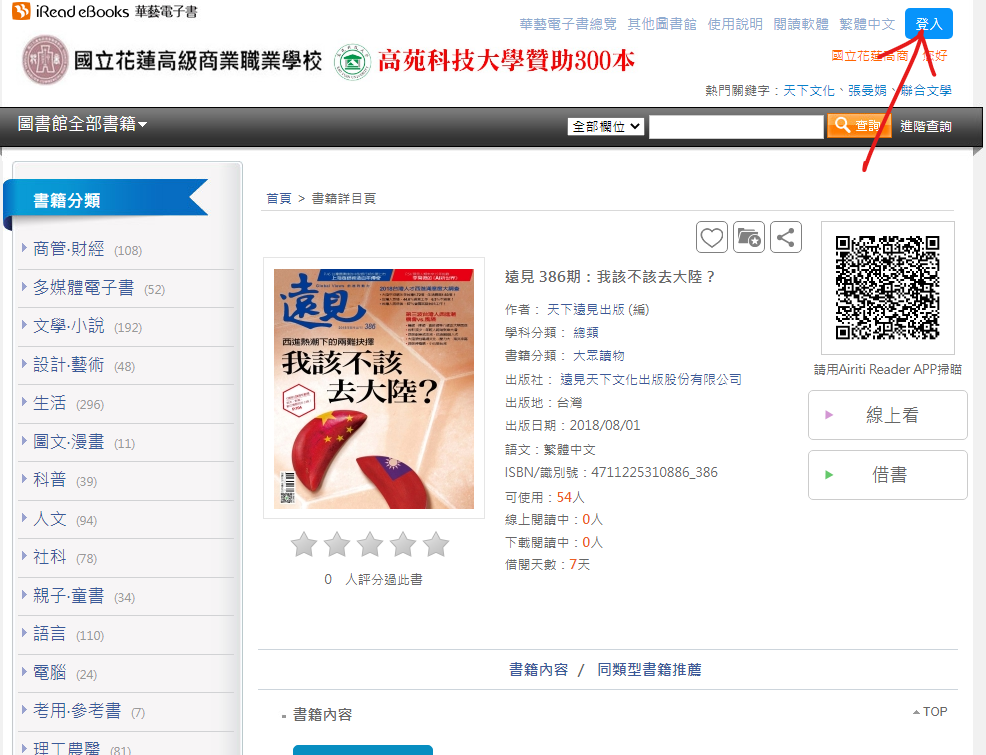Switch to 同類型書籍推薦 tab

(649, 669)
